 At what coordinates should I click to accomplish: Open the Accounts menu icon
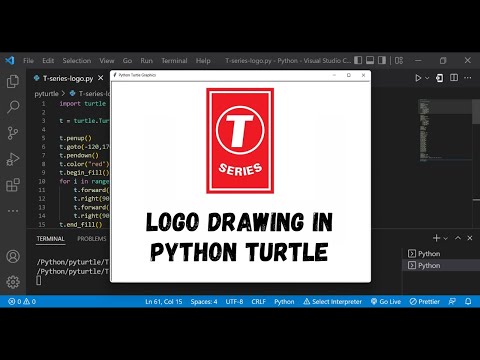click(x=13, y=256)
